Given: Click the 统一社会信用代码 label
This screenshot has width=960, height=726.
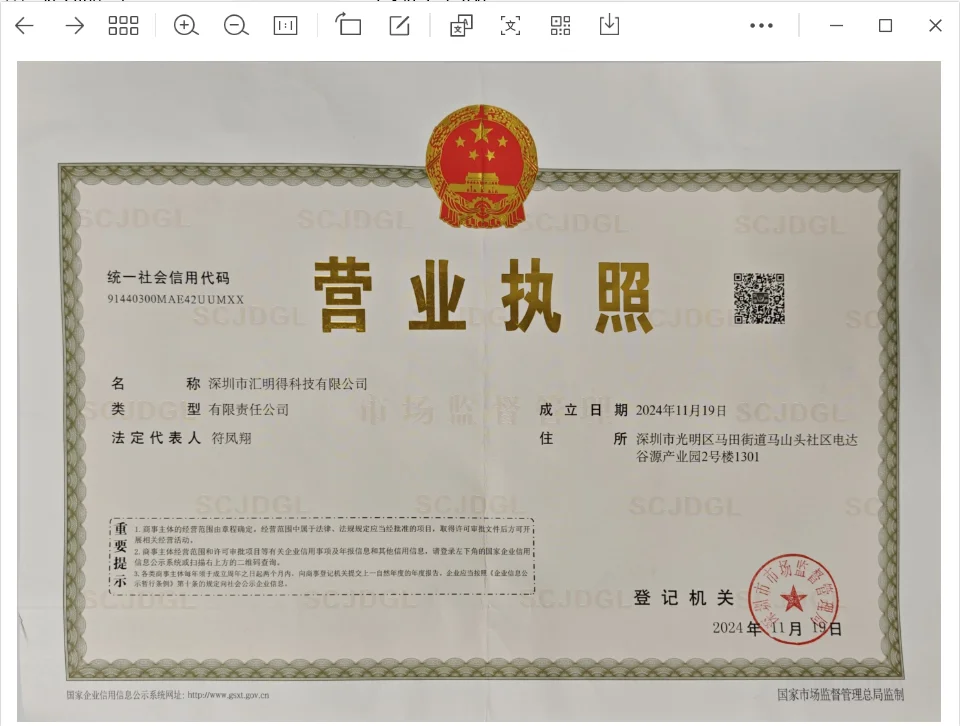Looking at the screenshot, I should pyautogui.click(x=168, y=278).
